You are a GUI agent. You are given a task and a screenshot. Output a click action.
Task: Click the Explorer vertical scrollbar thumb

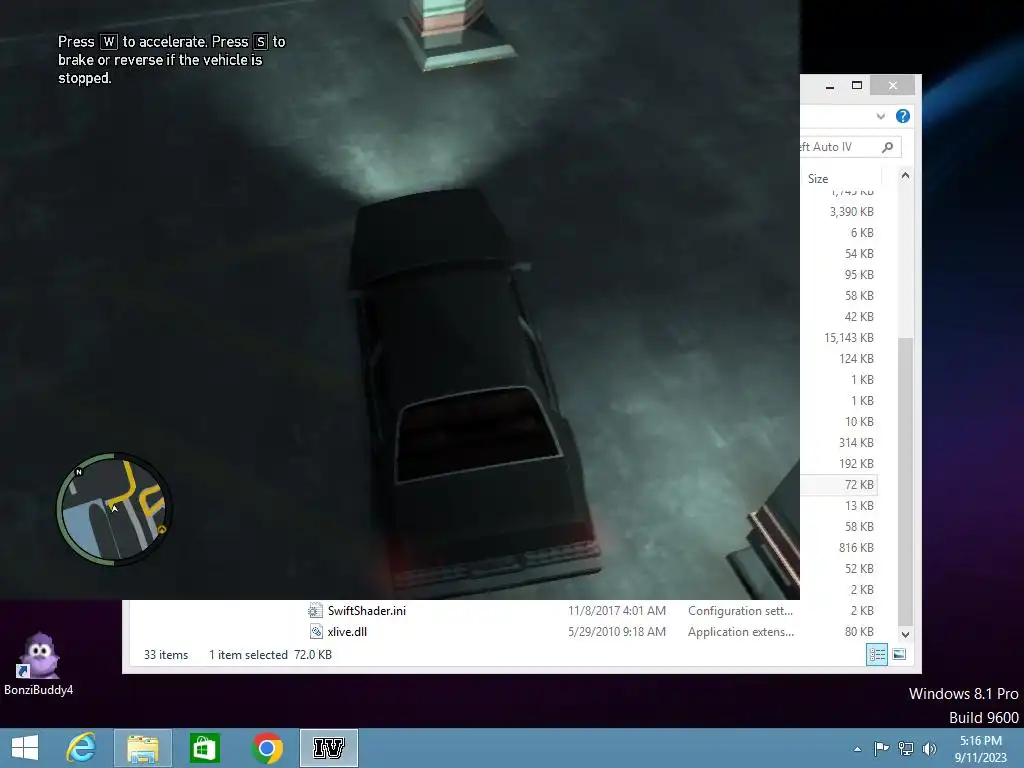tap(905, 481)
